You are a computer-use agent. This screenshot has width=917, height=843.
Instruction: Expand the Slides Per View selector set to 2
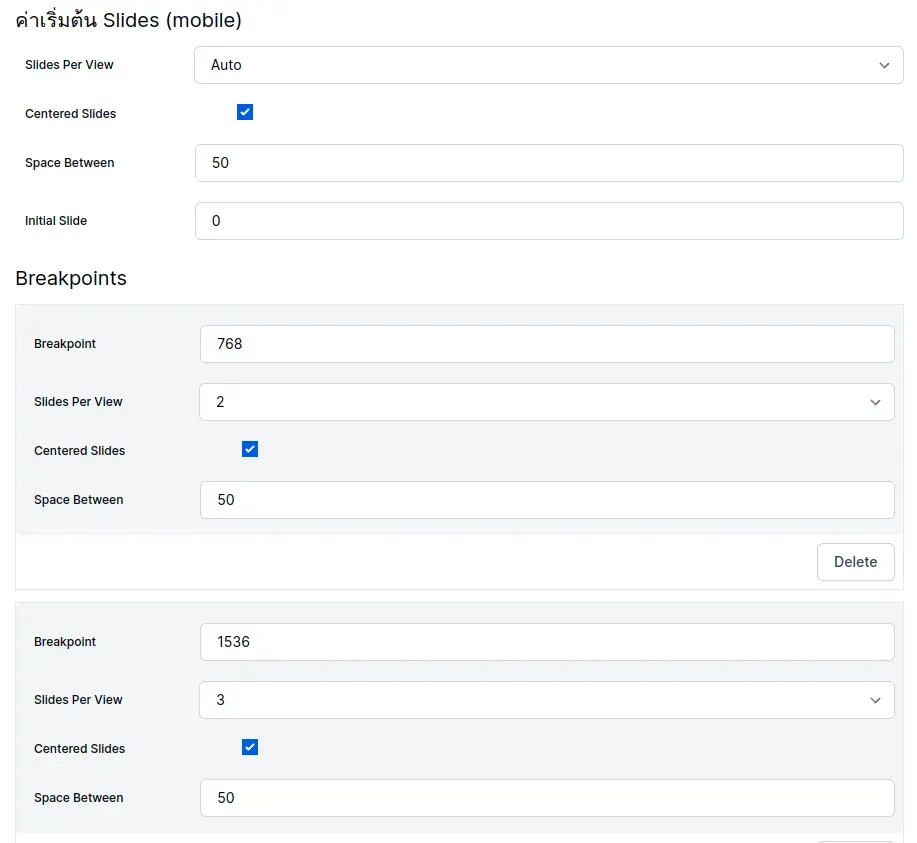pyautogui.click(x=548, y=402)
